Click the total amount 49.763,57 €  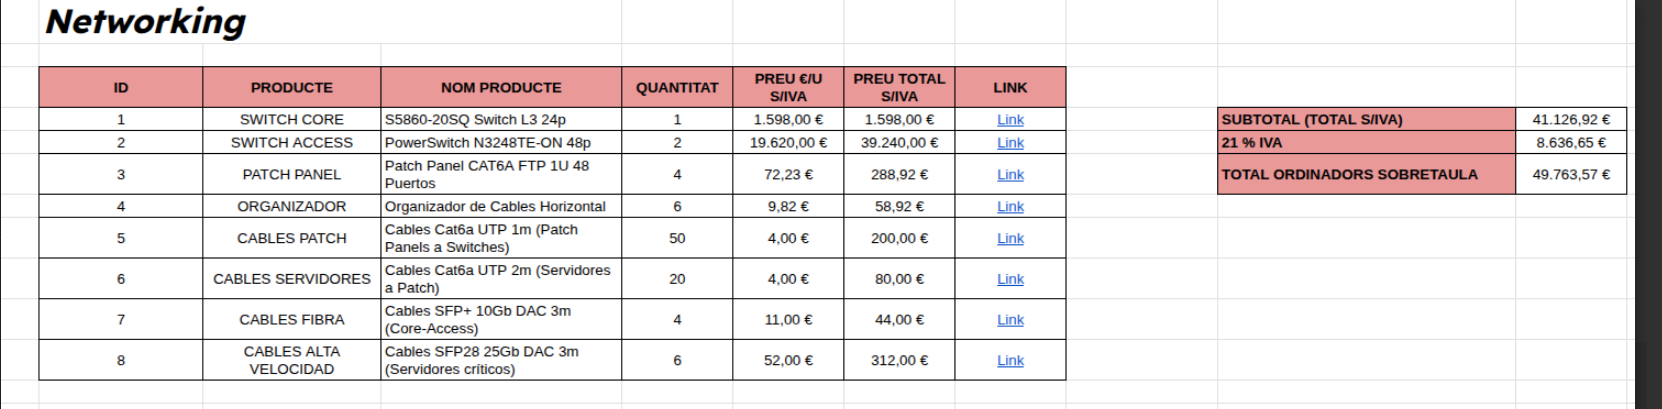click(1570, 175)
